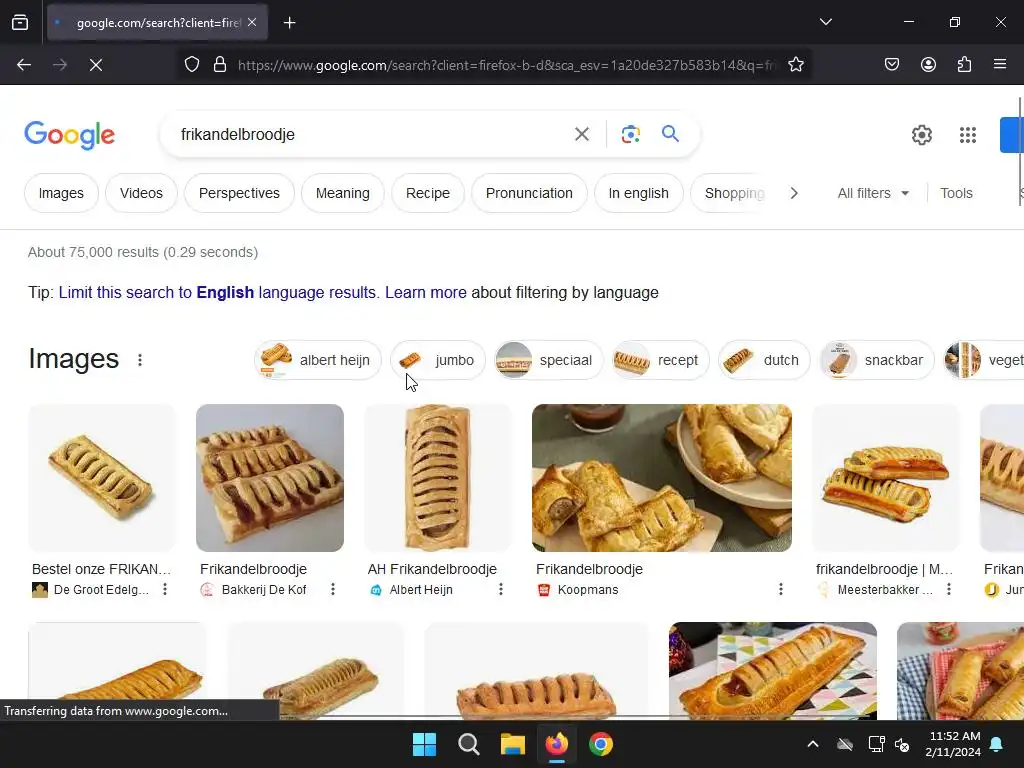Click the Bestel onze FRIKAN... title
The height and width of the screenshot is (768, 1024).
pos(101,569)
